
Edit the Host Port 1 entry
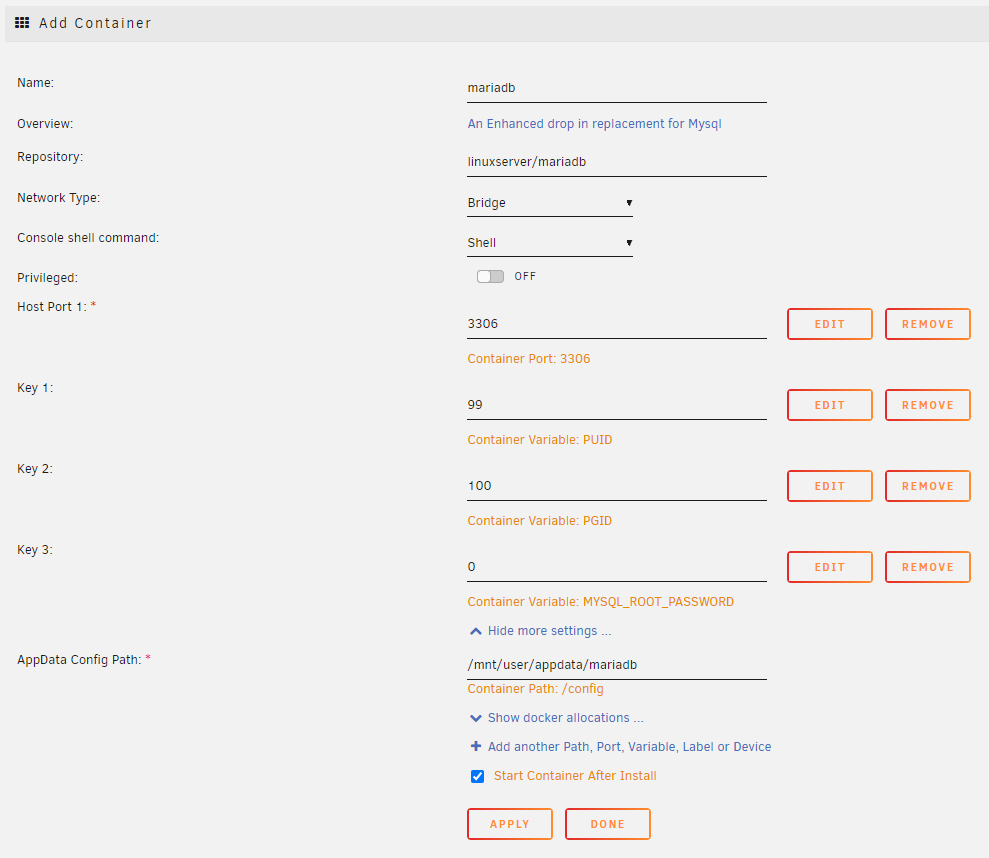click(x=829, y=324)
